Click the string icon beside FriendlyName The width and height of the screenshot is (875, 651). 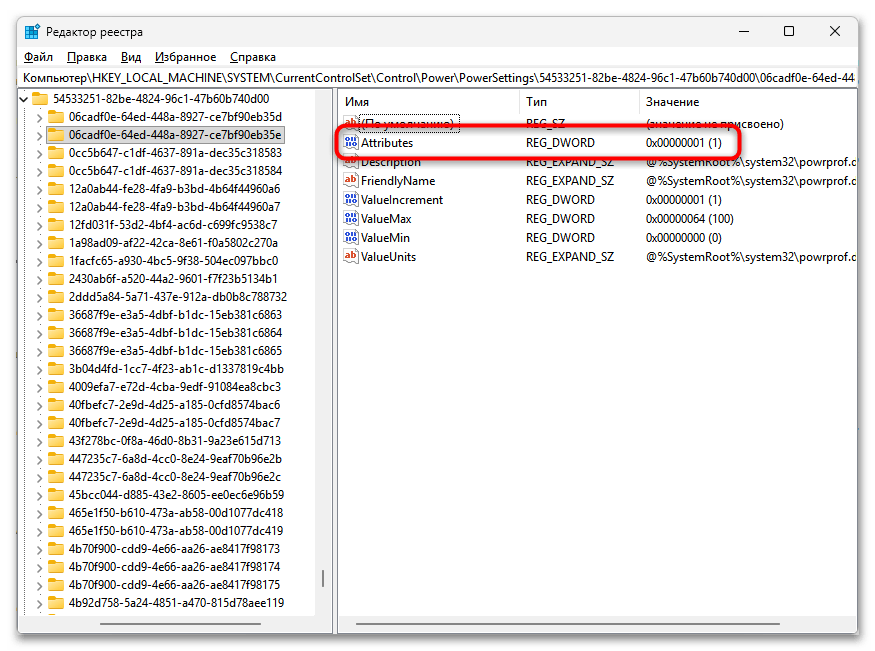(x=350, y=180)
